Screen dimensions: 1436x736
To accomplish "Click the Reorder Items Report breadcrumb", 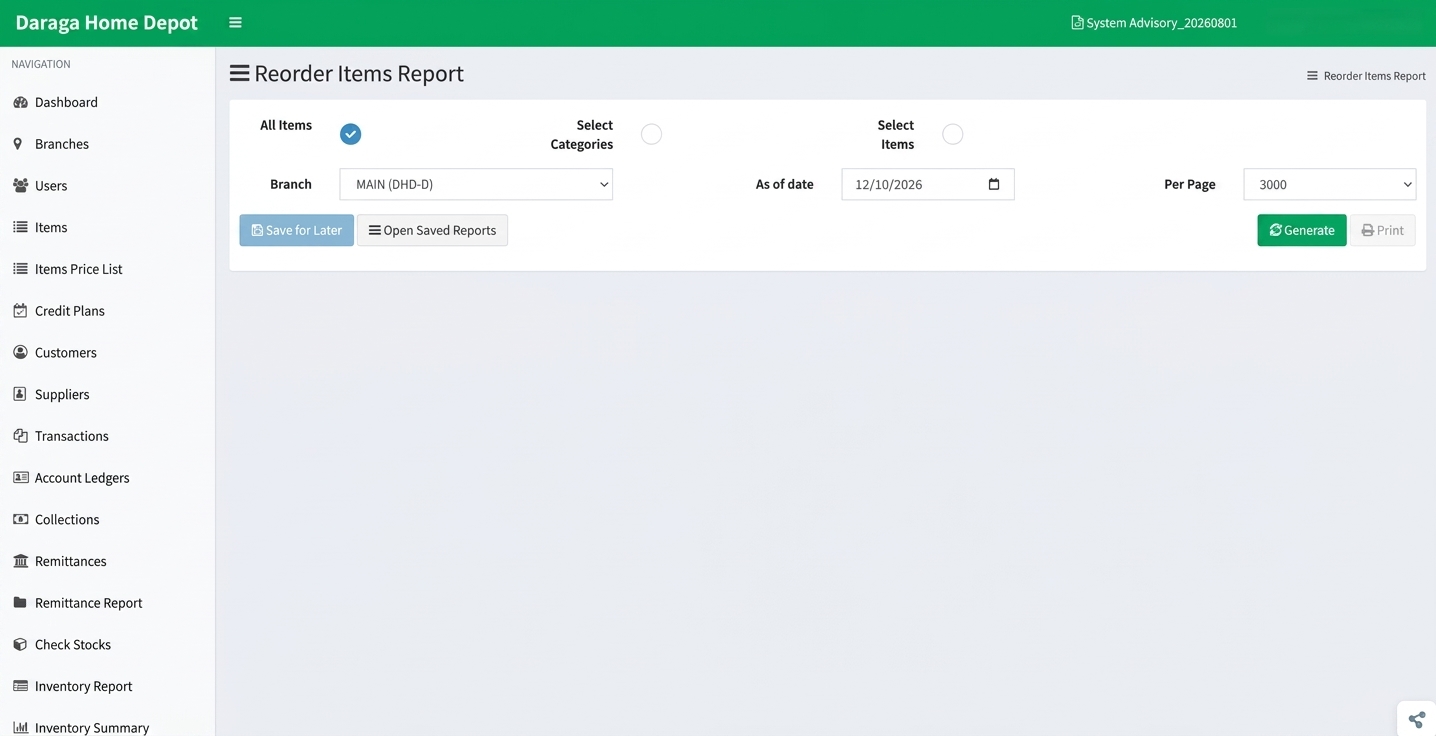I will (x=1366, y=76).
